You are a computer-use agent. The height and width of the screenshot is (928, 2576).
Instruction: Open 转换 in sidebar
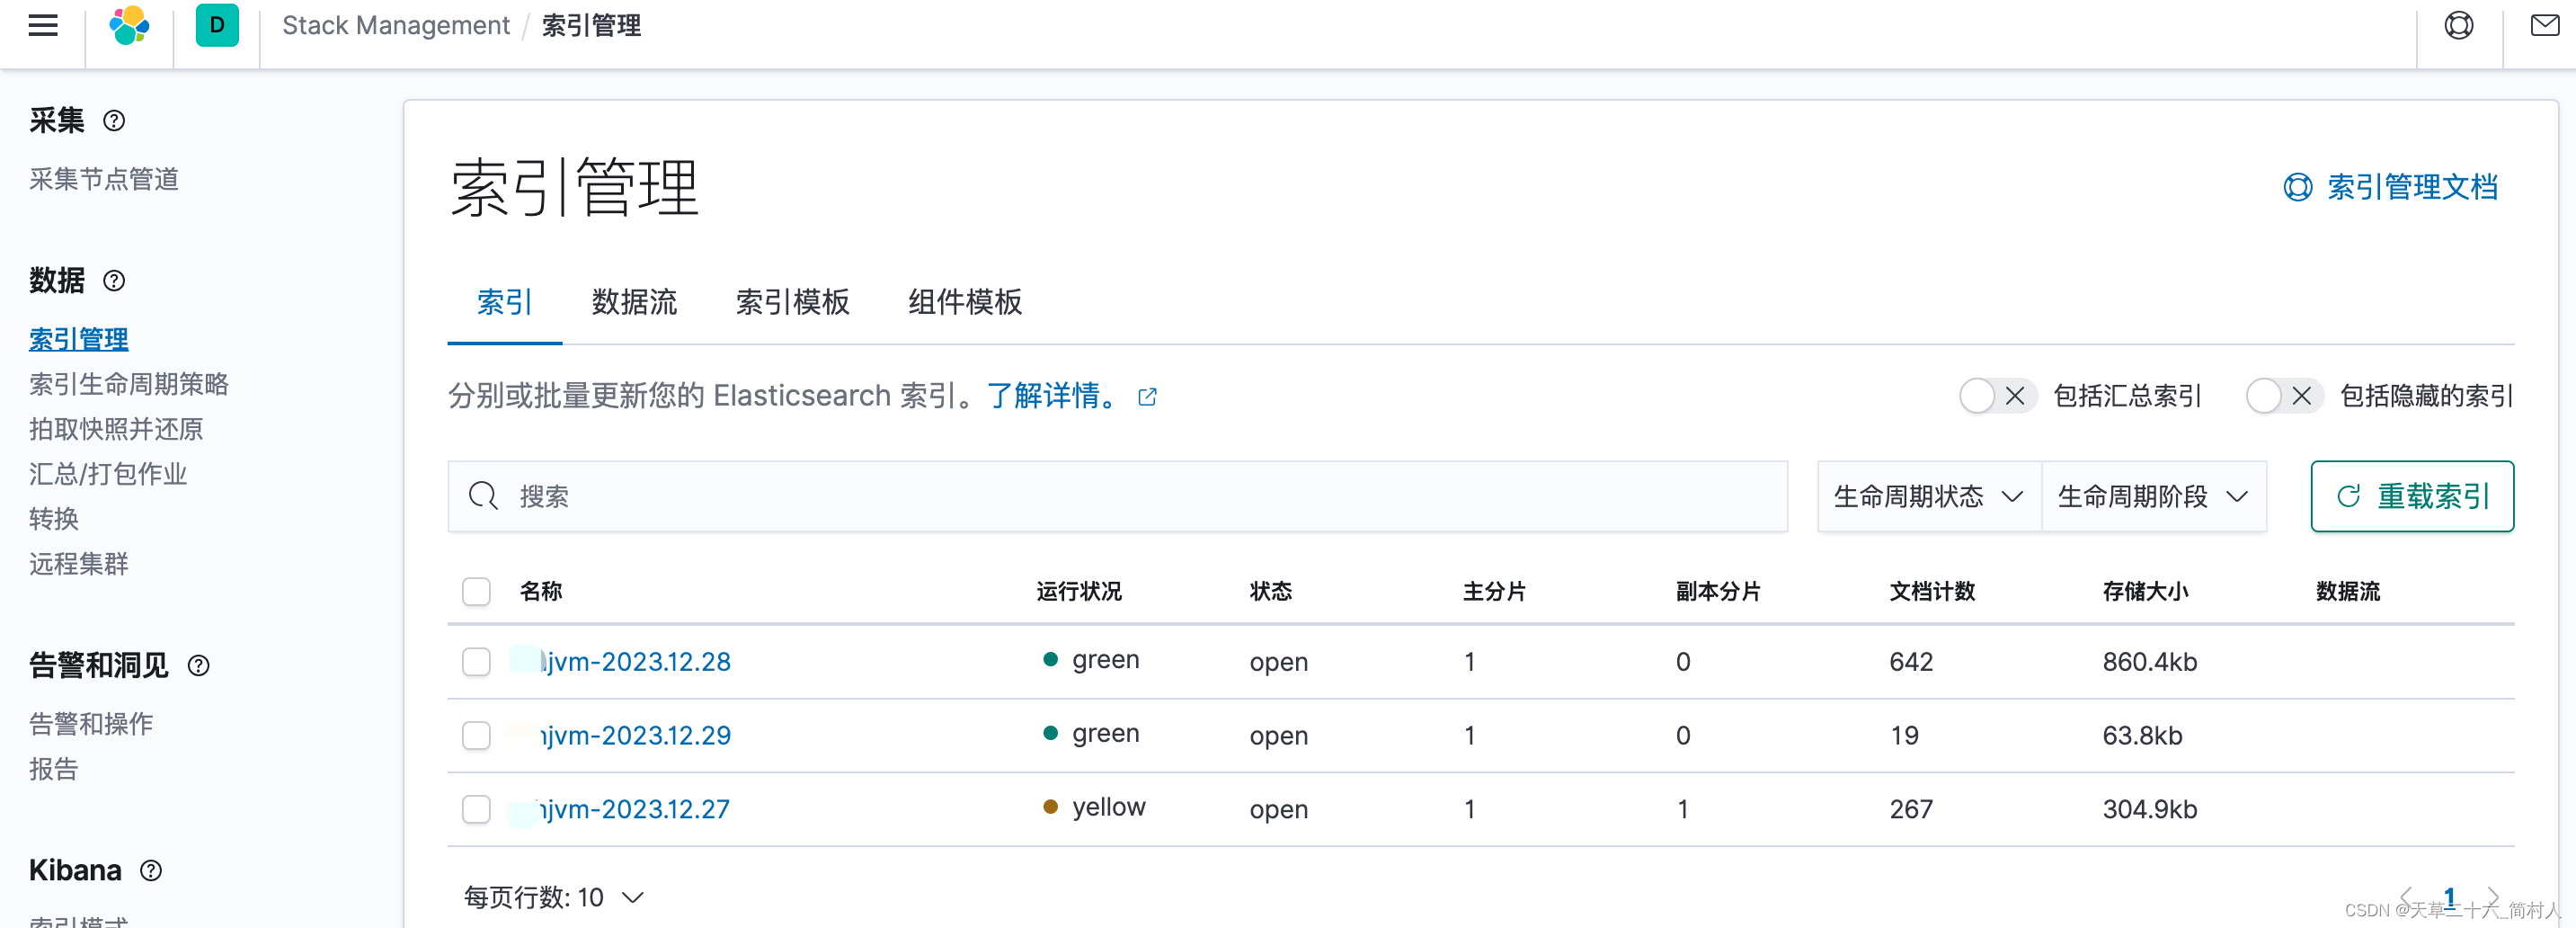[x=54, y=519]
